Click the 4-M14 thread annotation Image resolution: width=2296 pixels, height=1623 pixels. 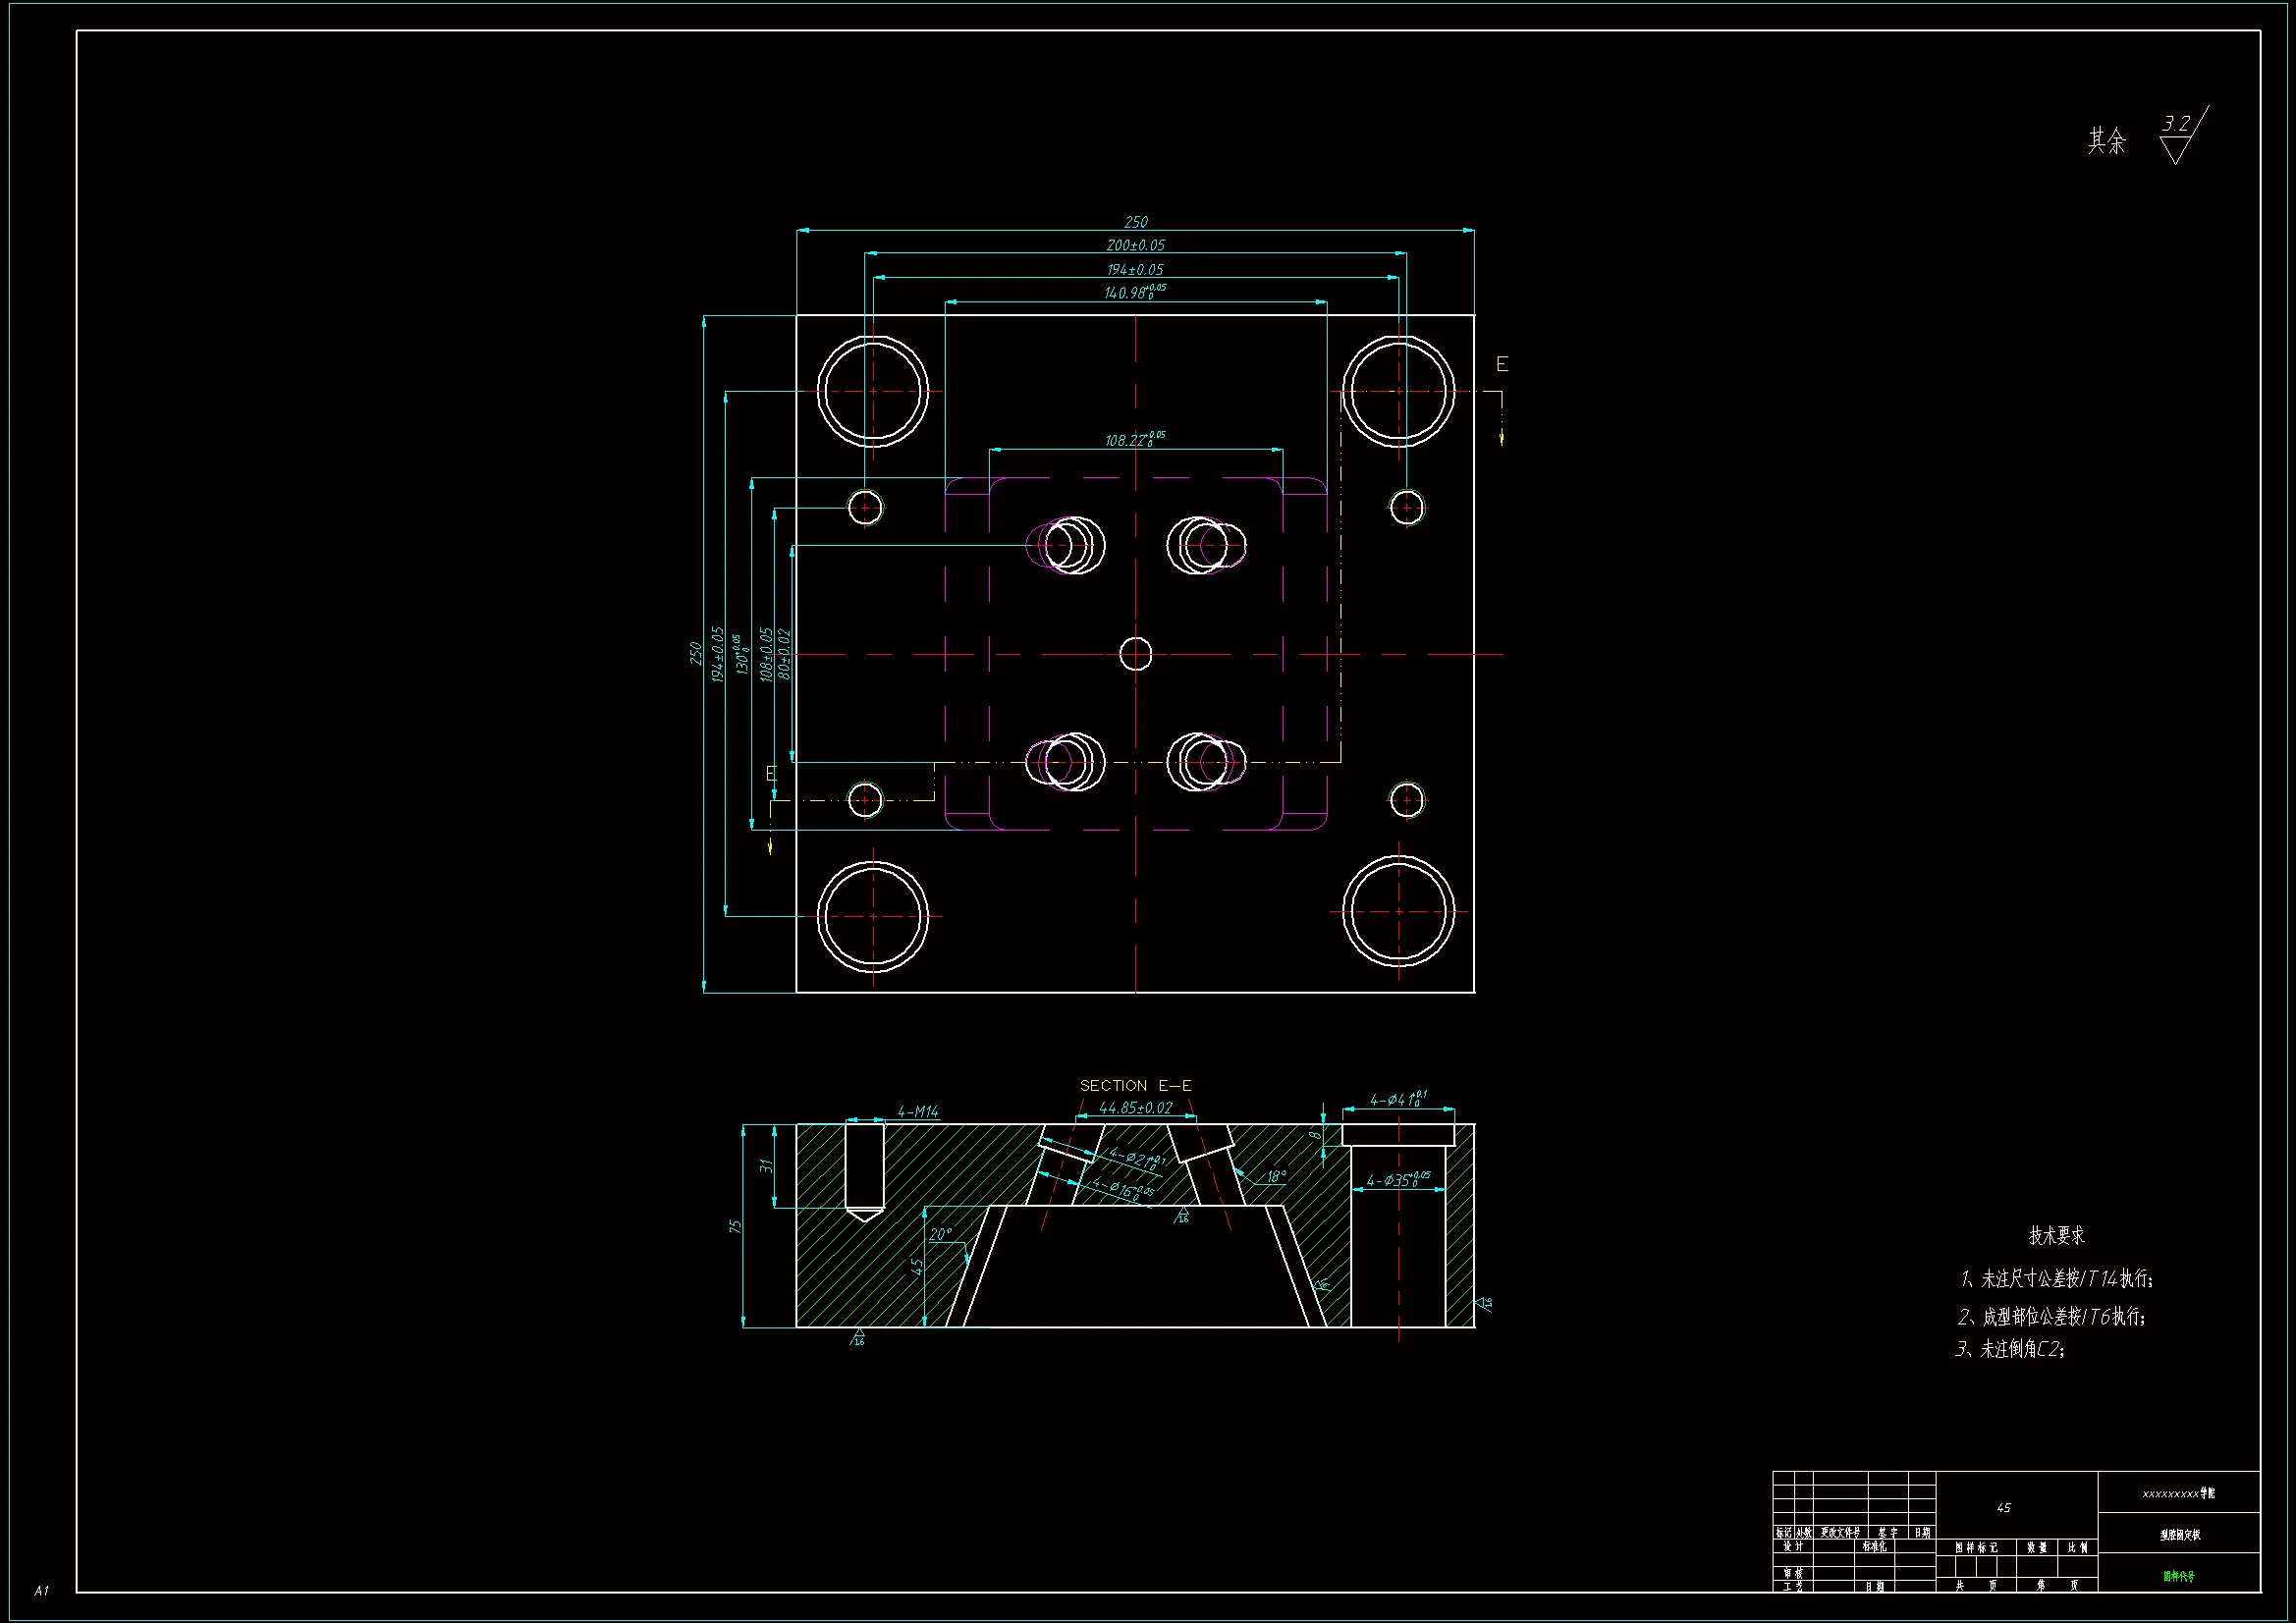[917, 1112]
